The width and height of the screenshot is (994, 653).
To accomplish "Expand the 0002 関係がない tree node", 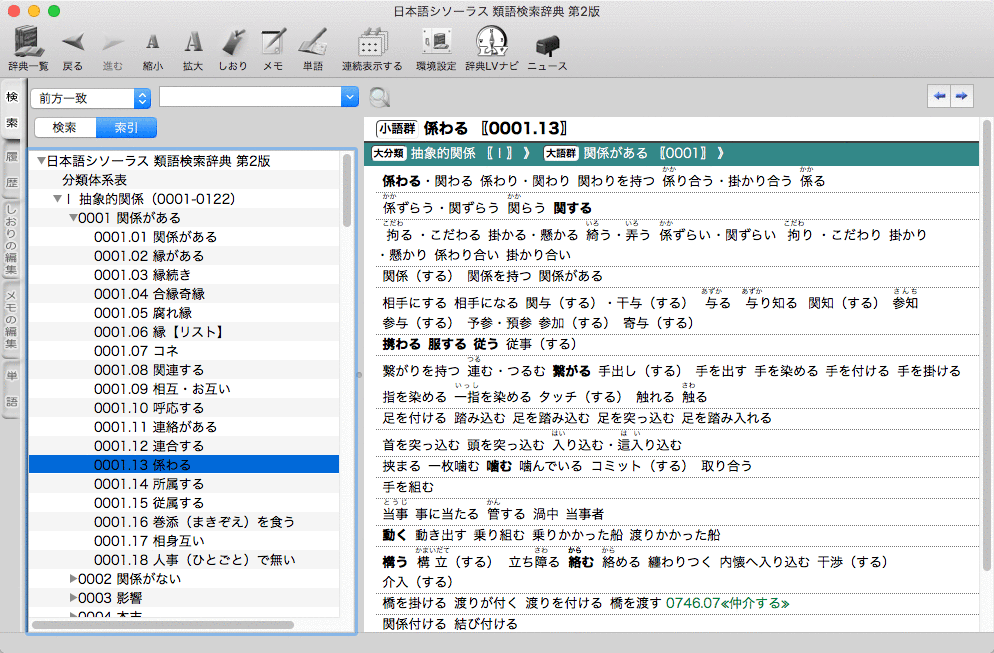I will (x=73, y=578).
